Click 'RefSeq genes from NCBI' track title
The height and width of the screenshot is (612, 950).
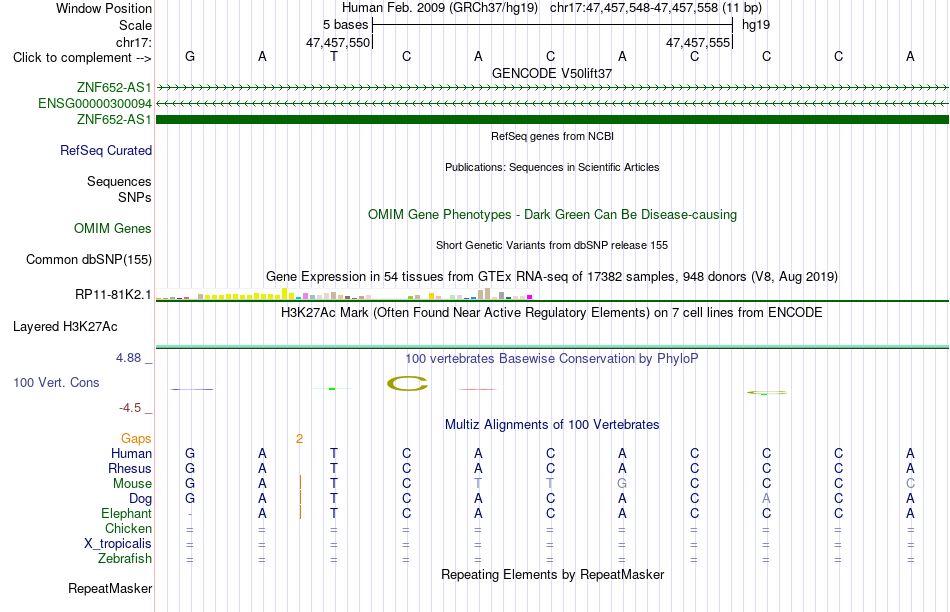pyautogui.click(x=553, y=136)
